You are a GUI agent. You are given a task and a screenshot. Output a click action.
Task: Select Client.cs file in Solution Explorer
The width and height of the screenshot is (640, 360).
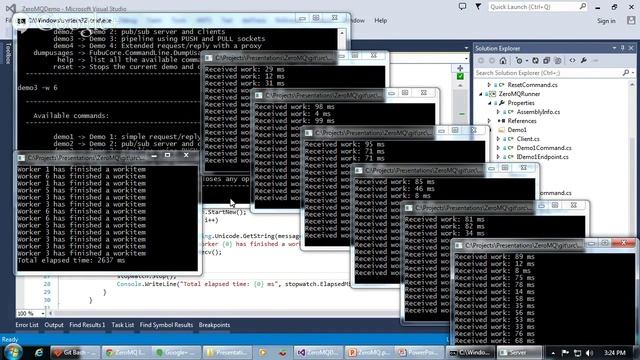click(528, 139)
